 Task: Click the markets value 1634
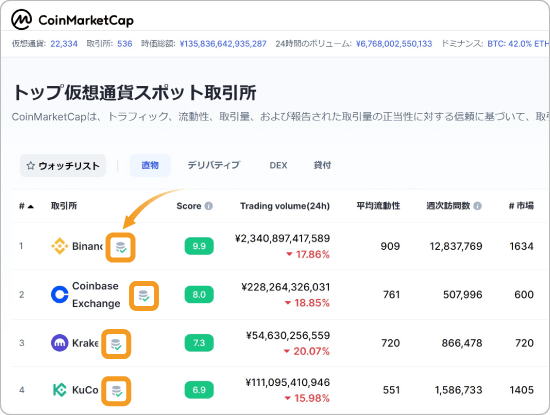point(522,246)
